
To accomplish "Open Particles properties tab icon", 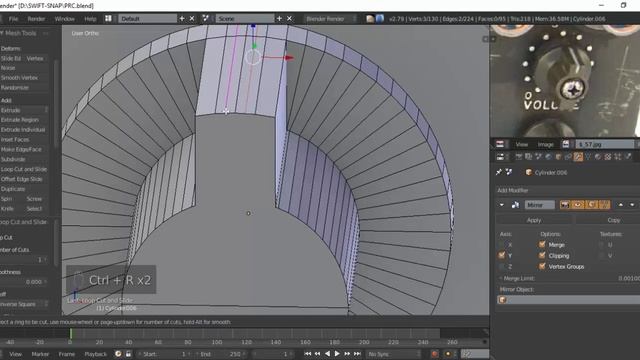I will pyautogui.click(x=618, y=157).
